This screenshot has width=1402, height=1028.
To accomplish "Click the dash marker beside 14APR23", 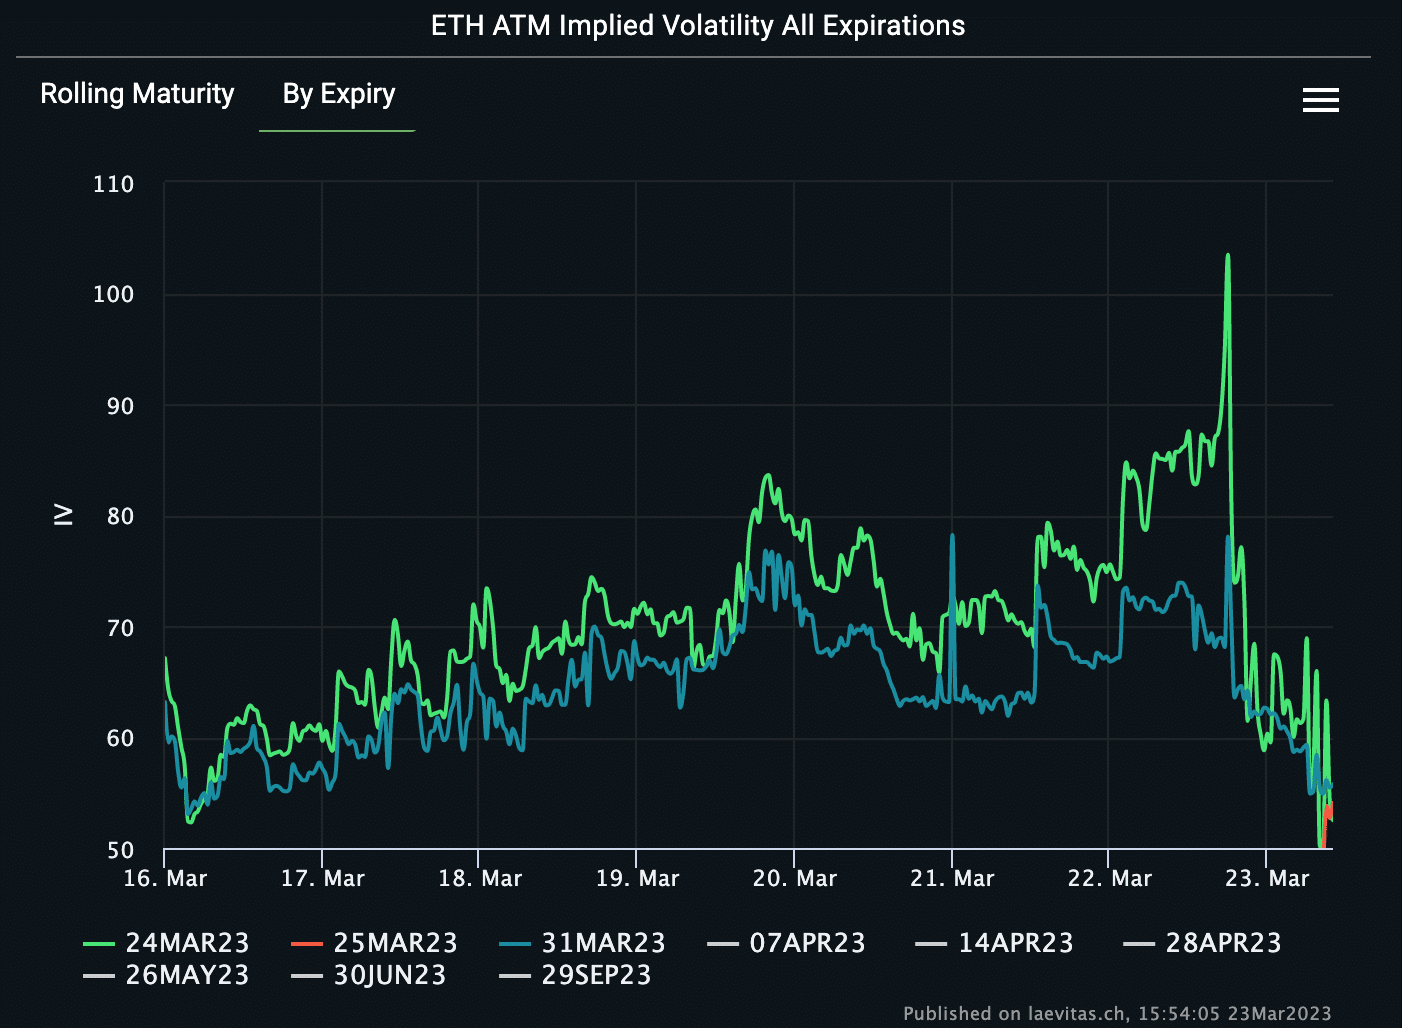I will coord(930,942).
